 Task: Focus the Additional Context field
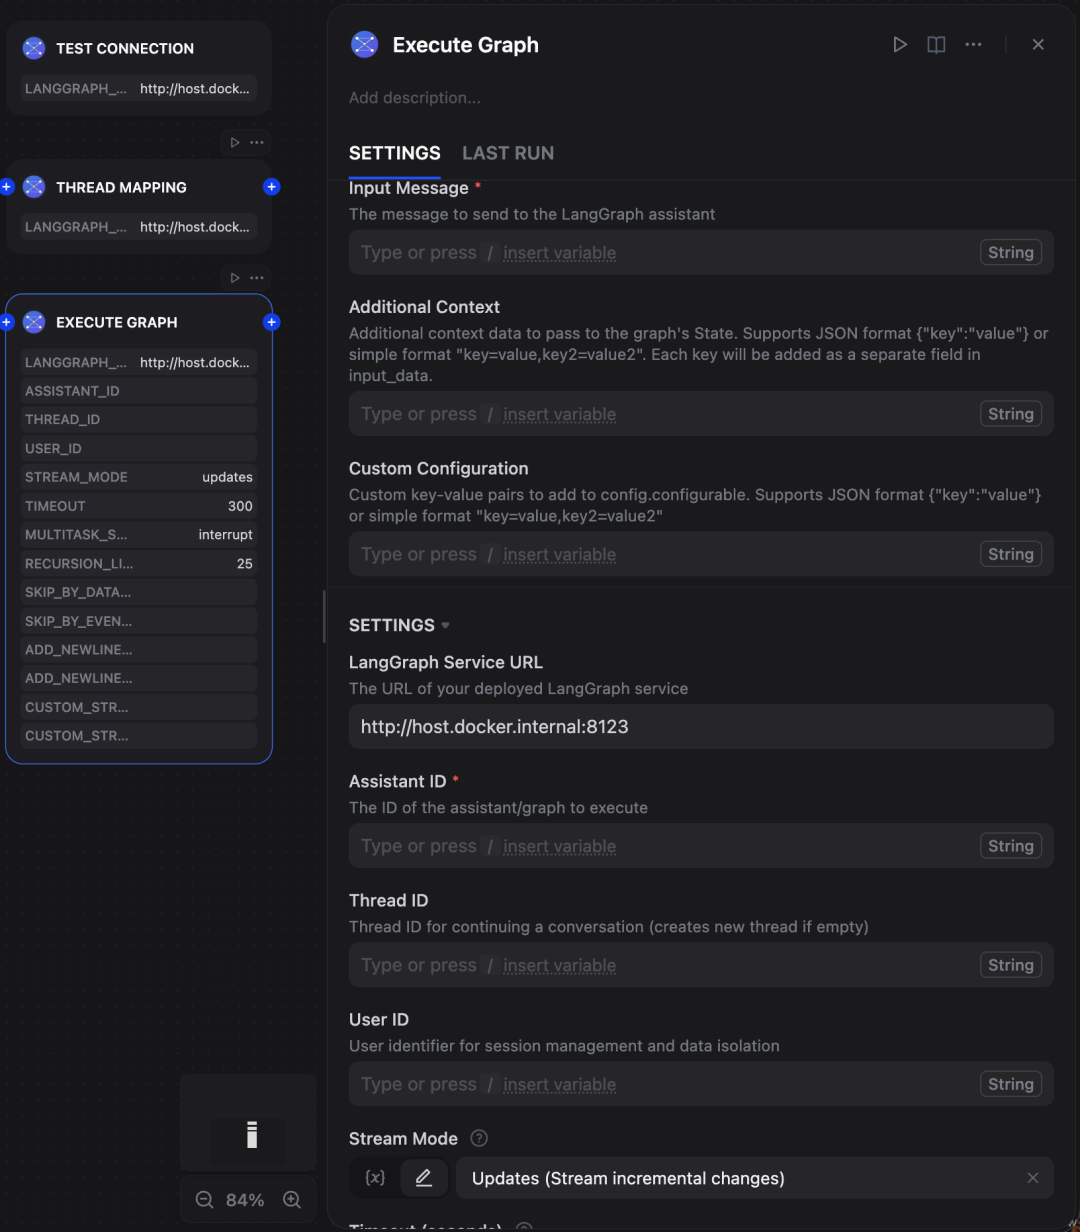pyautogui.click(x=701, y=414)
